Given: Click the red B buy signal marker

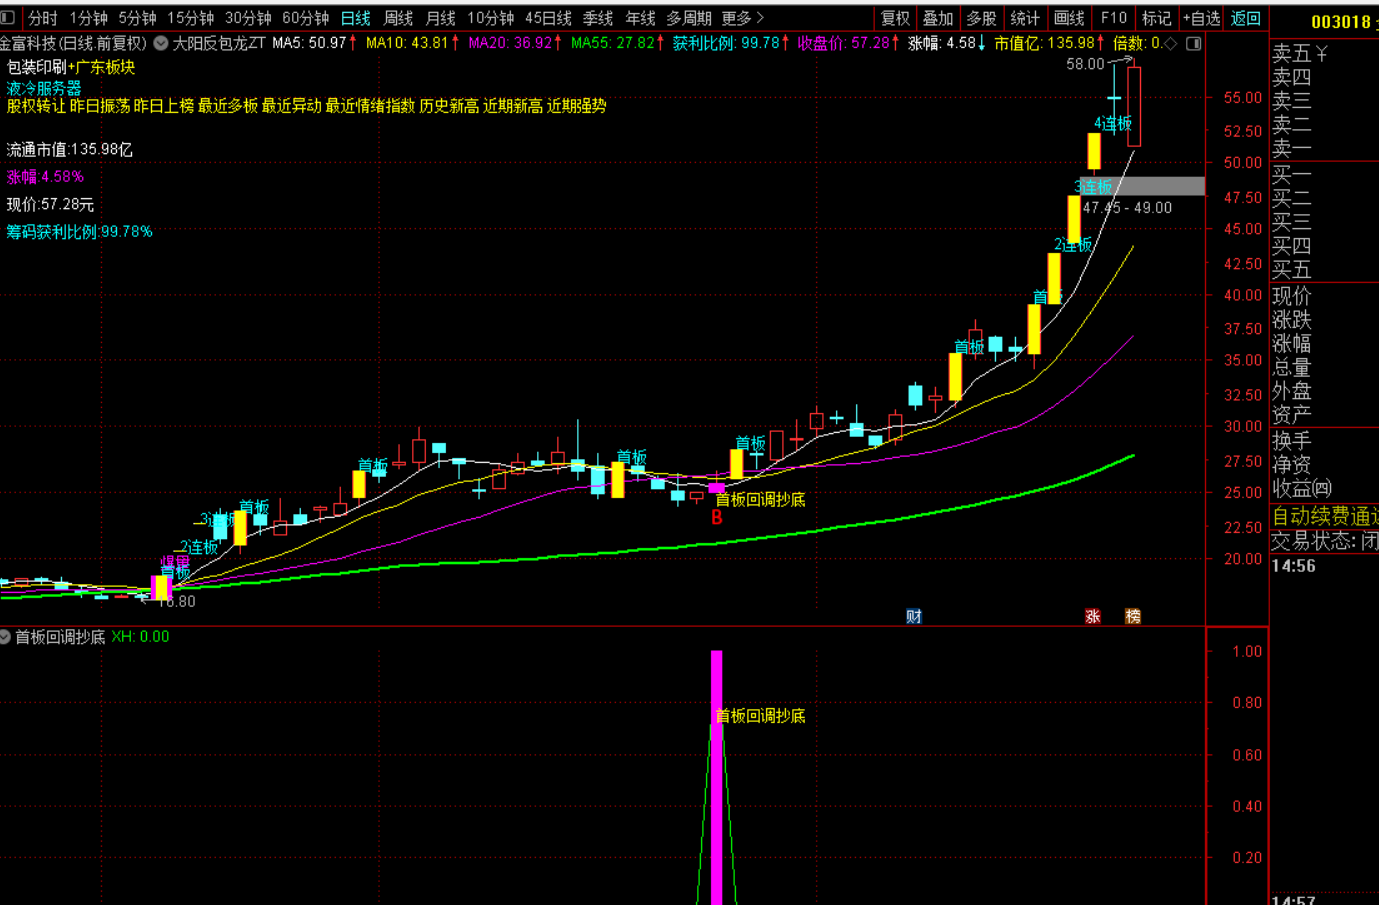Looking at the screenshot, I should [716, 518].
